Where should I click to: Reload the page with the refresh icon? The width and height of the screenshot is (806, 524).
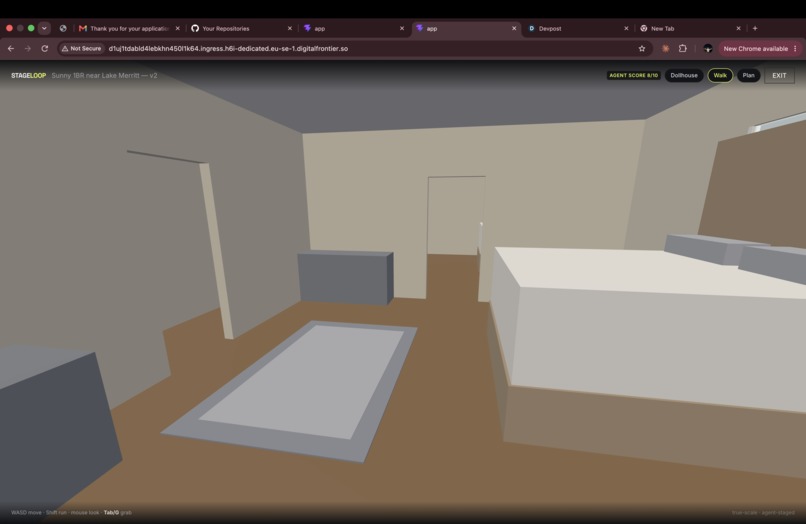coord(45,48)
